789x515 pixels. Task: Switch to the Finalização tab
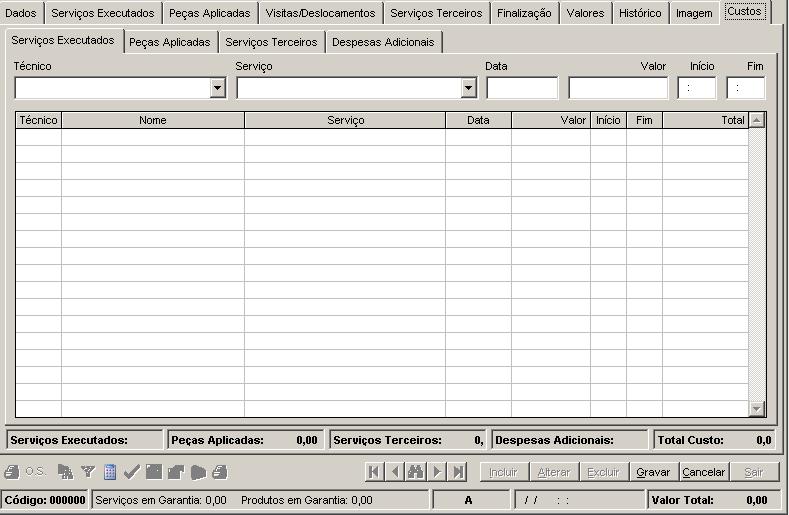(x=524, y=13)
